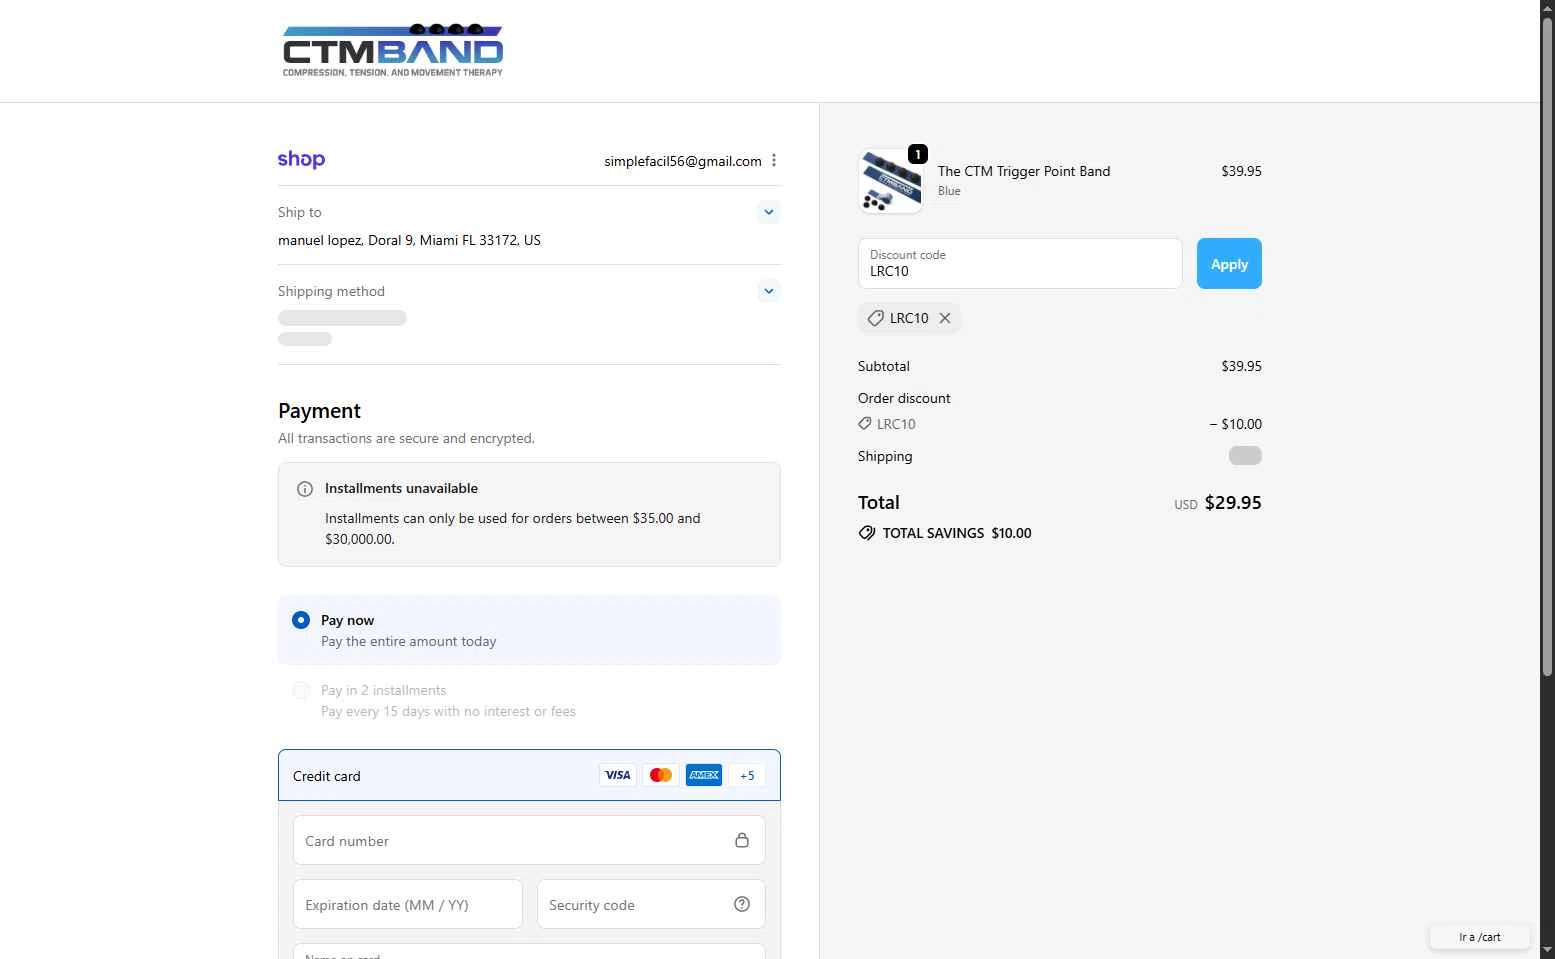The width and height of the screenshot is (1555, 959).
Task: Open the account options three-dot menu
Action: pyautogui.click(x=774, y=160)
